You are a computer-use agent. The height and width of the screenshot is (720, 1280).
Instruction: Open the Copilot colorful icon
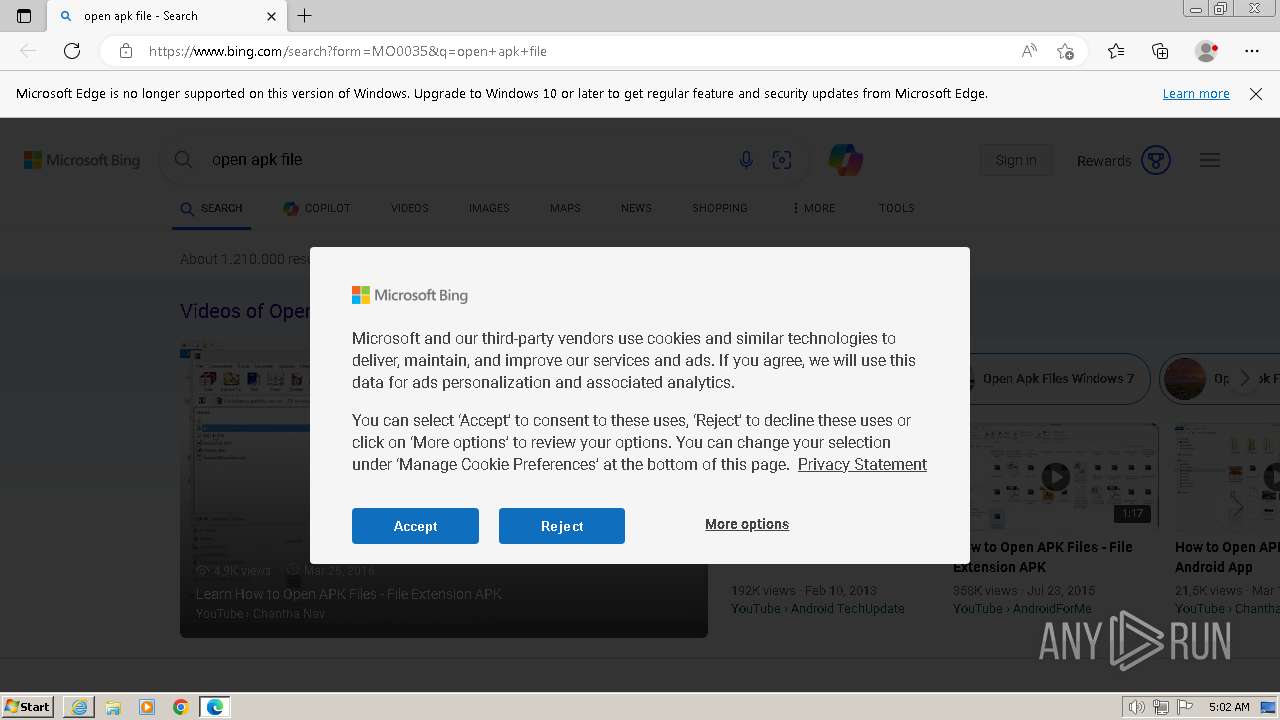click(x=846, y=160)
